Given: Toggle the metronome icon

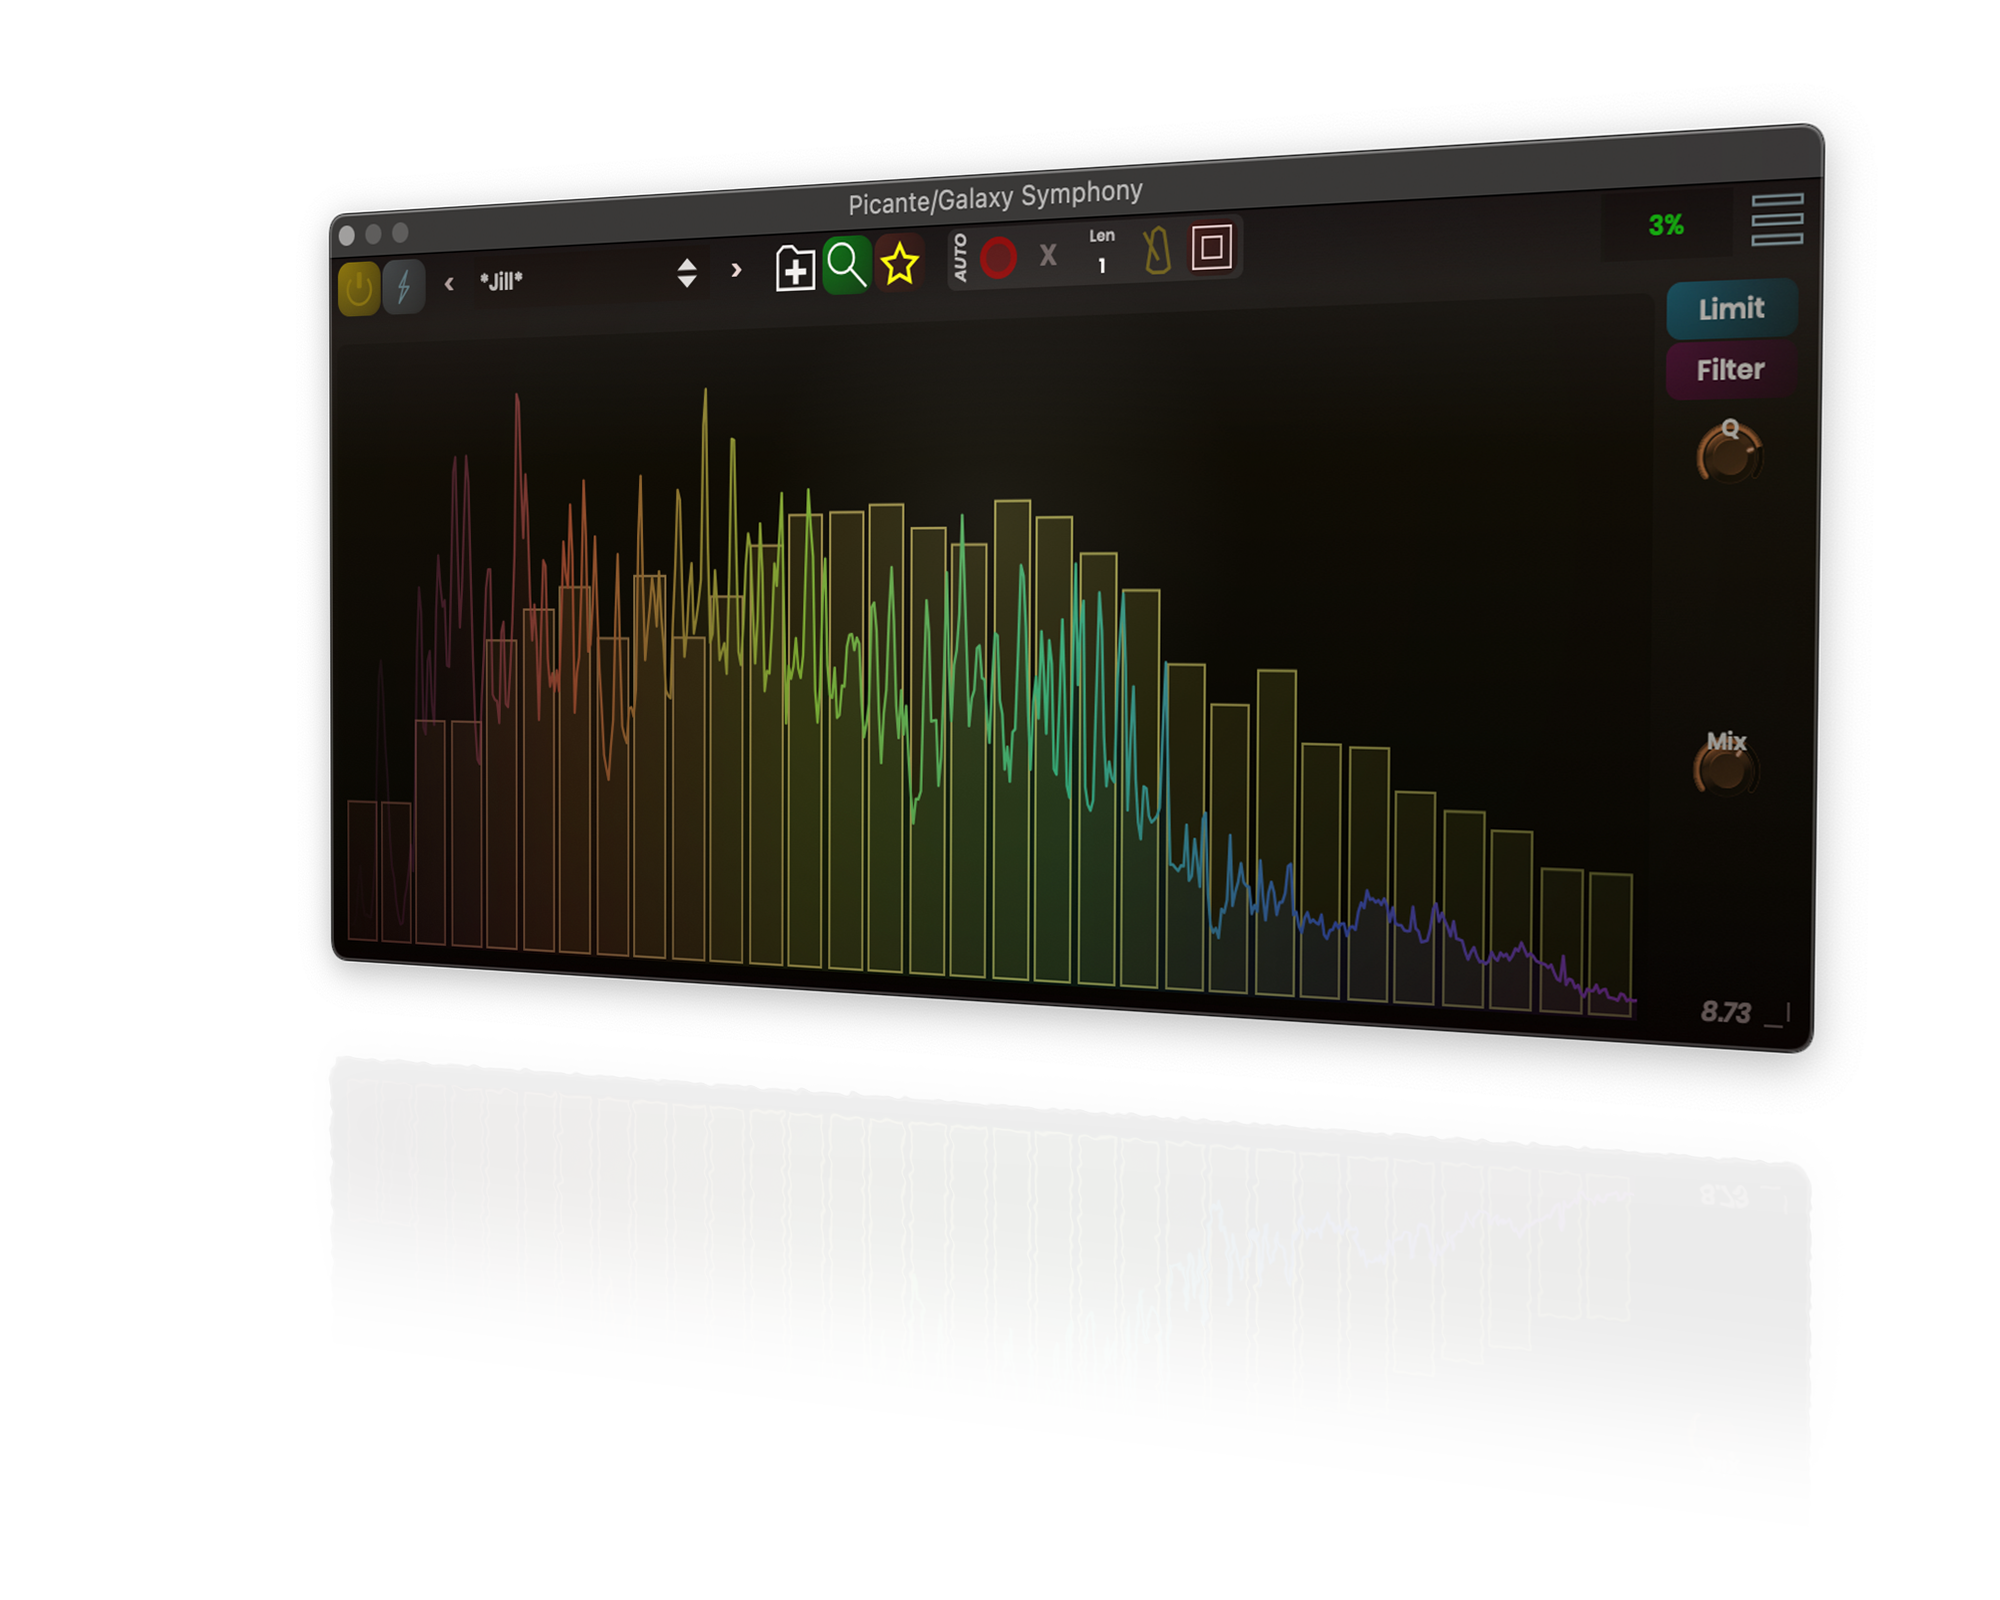Looking at the screenshot, I should click(x=1157, y=250).
